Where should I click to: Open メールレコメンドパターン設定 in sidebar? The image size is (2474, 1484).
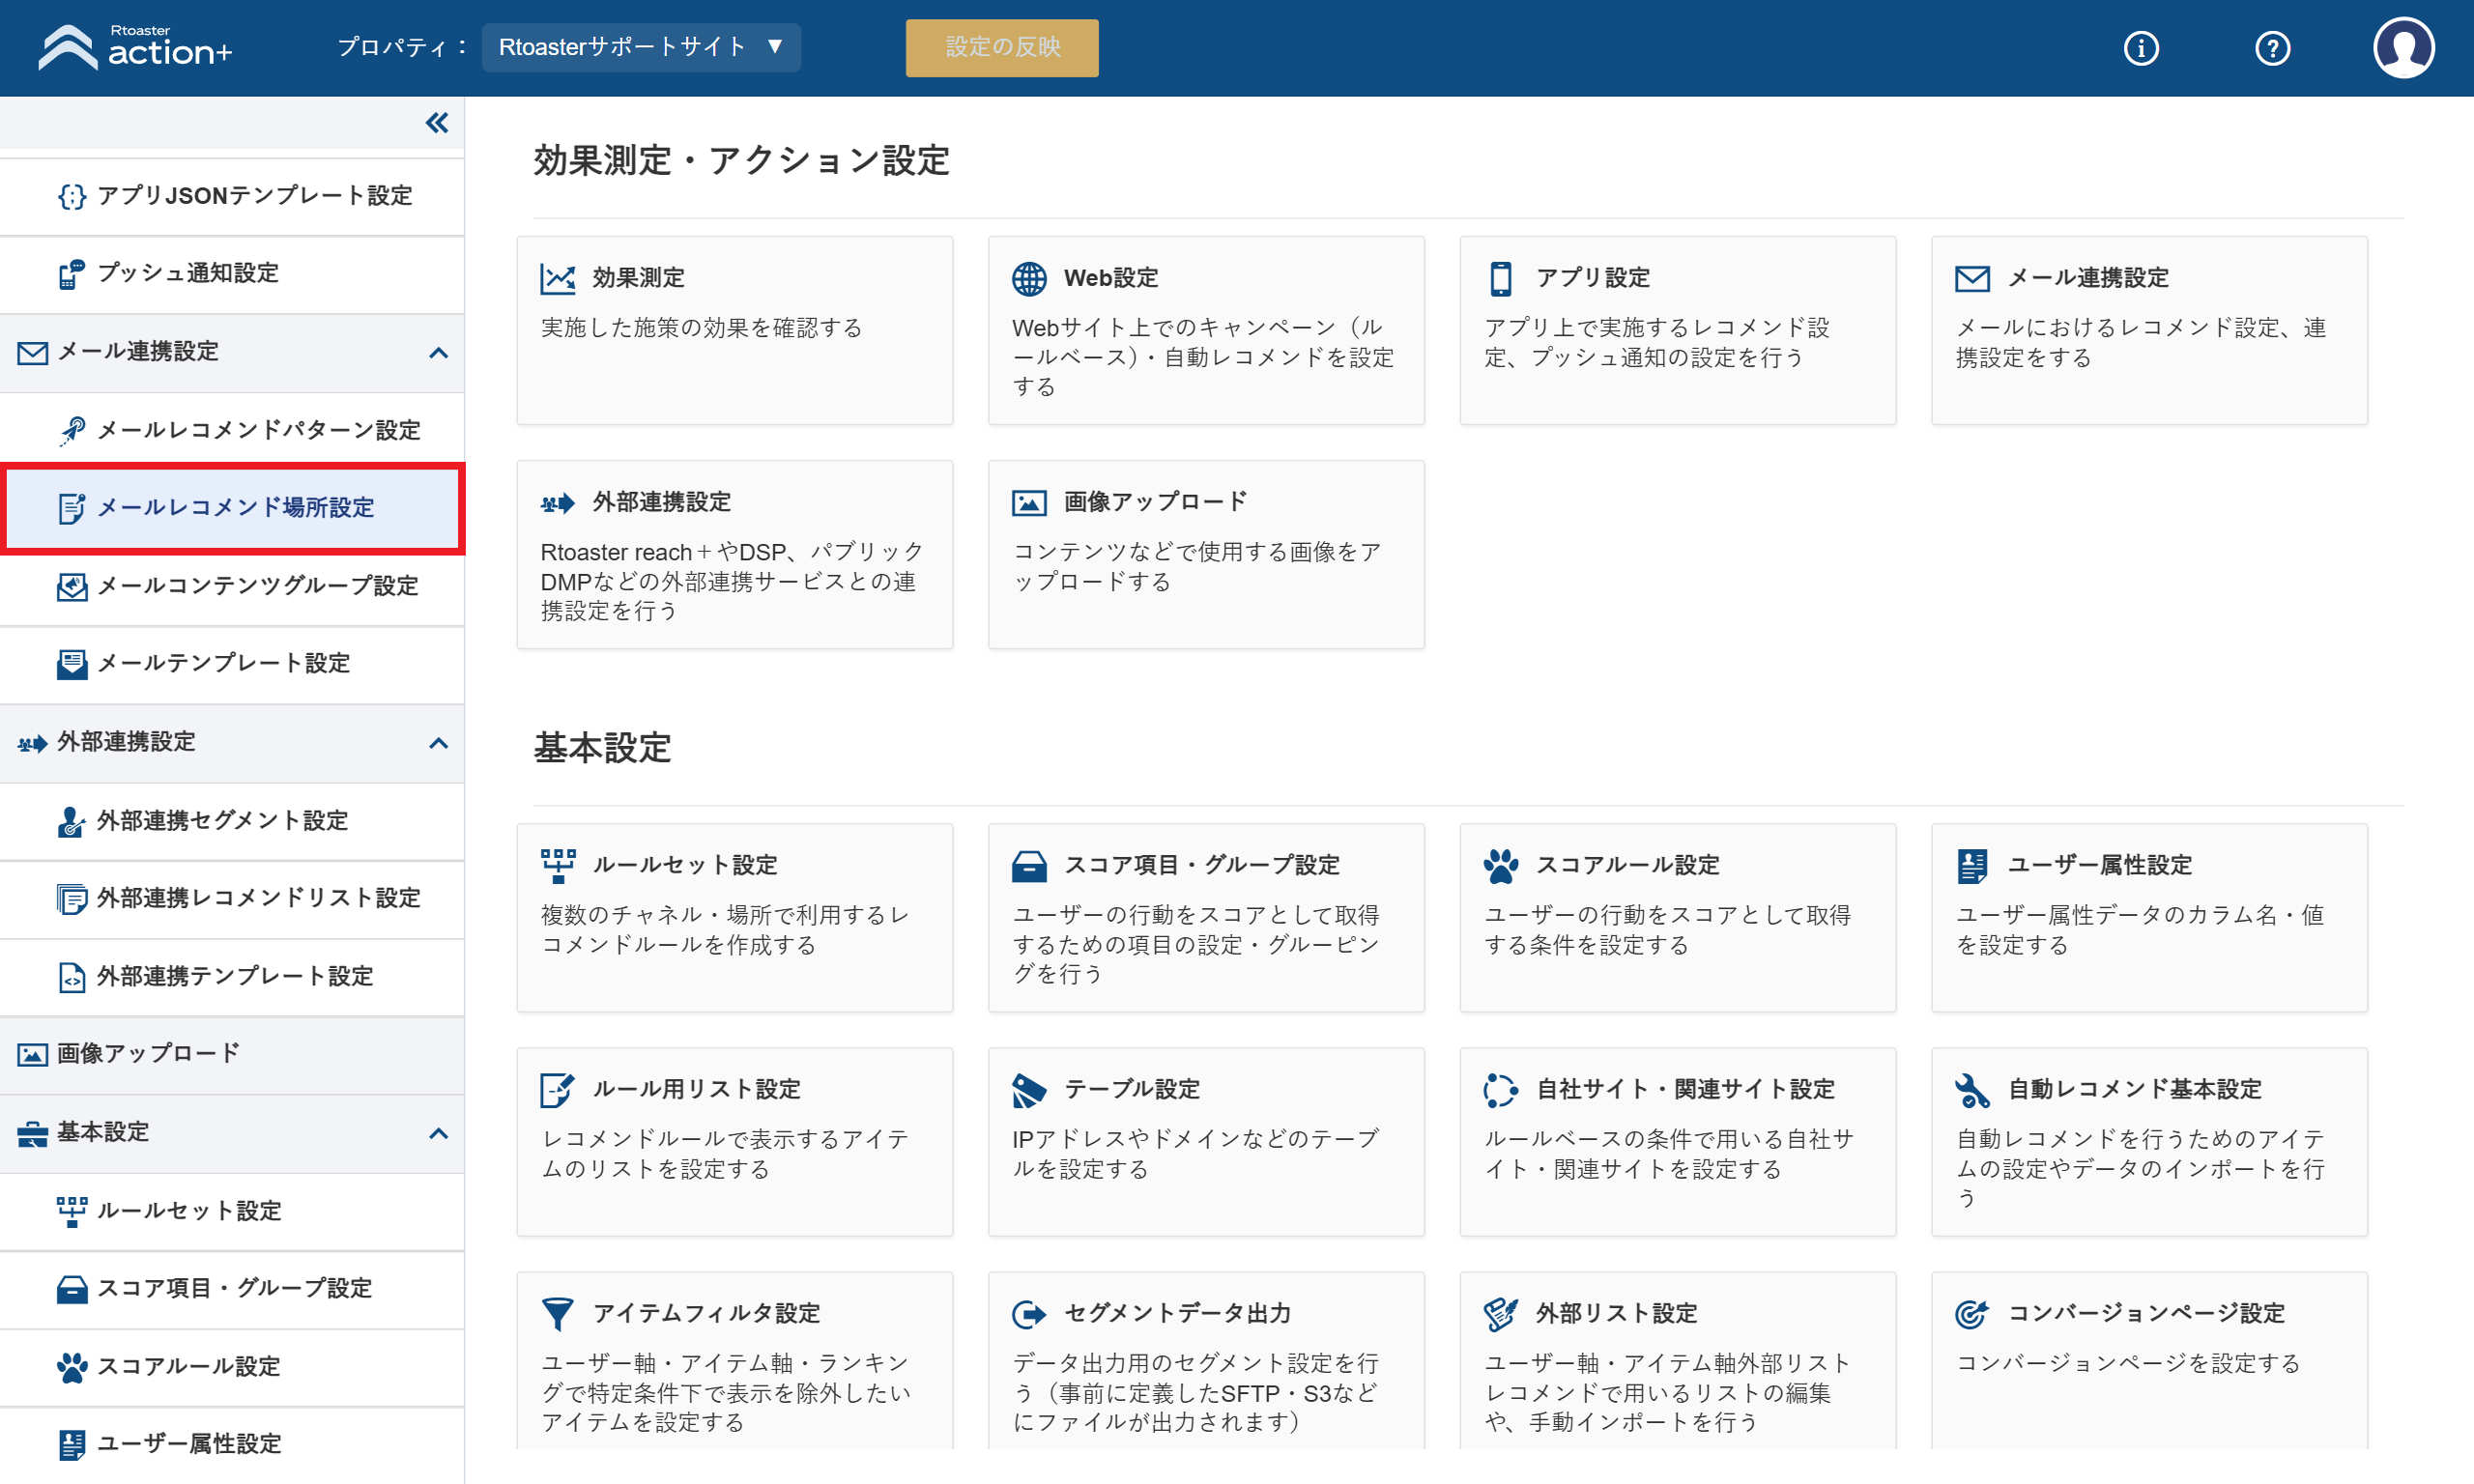[x=232, y=430]
